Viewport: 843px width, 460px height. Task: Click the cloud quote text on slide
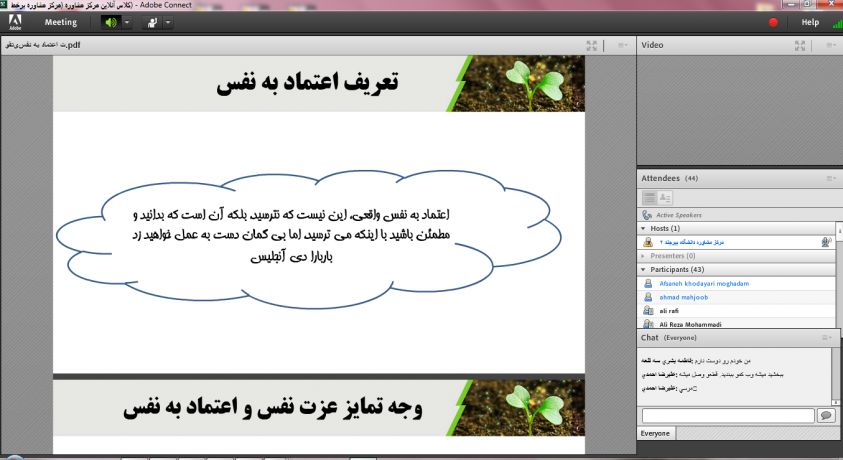tap(291, 235)
